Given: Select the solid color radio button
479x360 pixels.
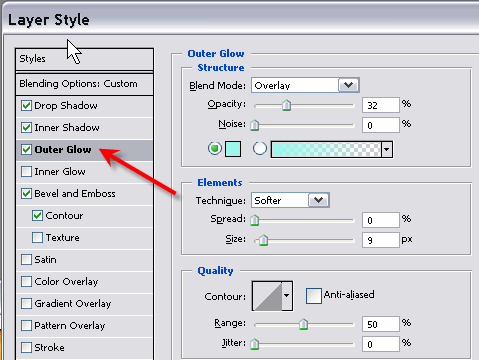Looking at the screenshot, I should coord(215,148).
